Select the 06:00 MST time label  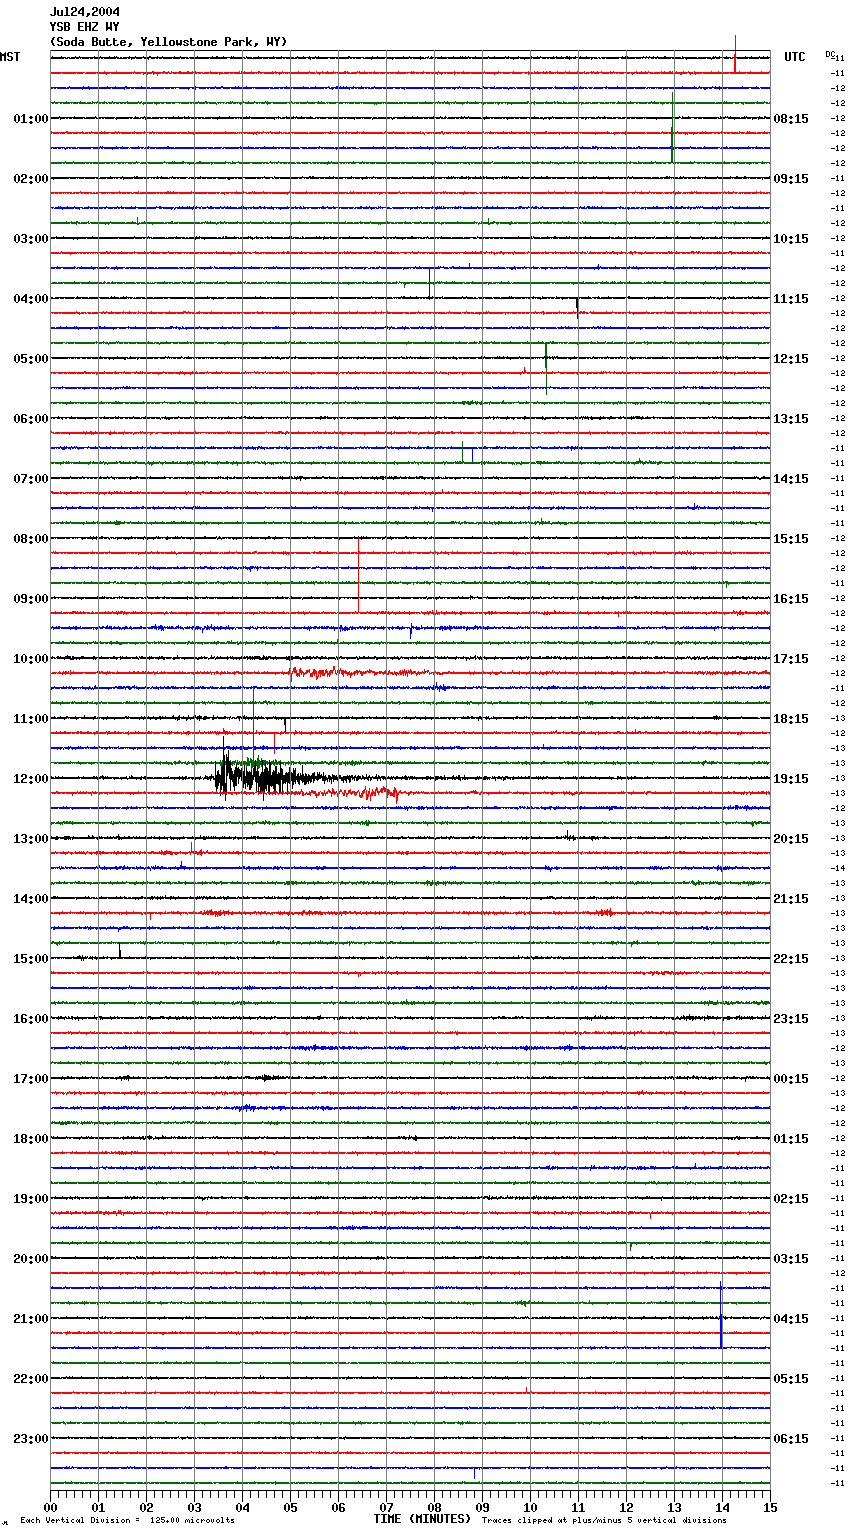31,419
